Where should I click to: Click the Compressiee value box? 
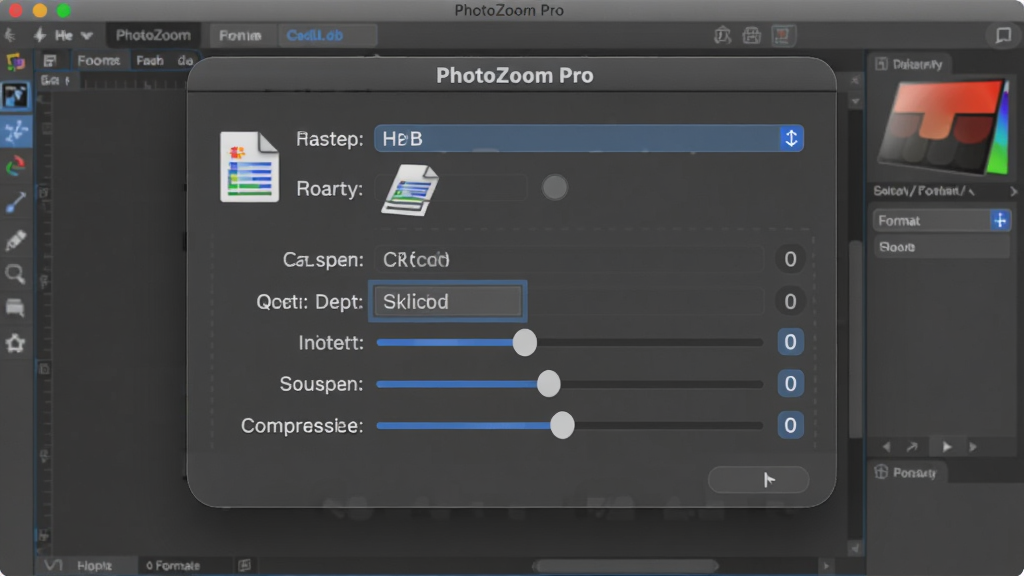[x=790, y=426]
